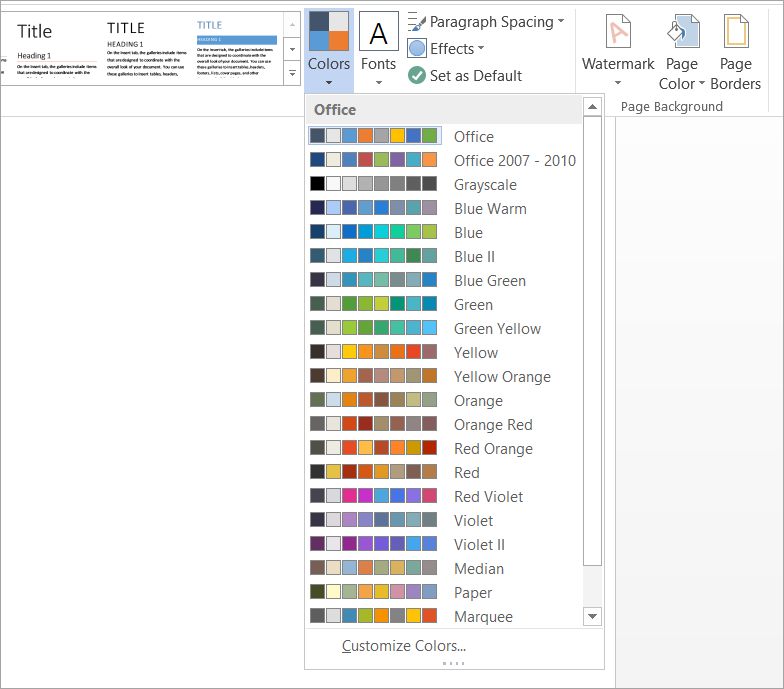The height and width of the screenshot is (689, 784).
Task: Pick the Red theme label
Action: point(466,472)
